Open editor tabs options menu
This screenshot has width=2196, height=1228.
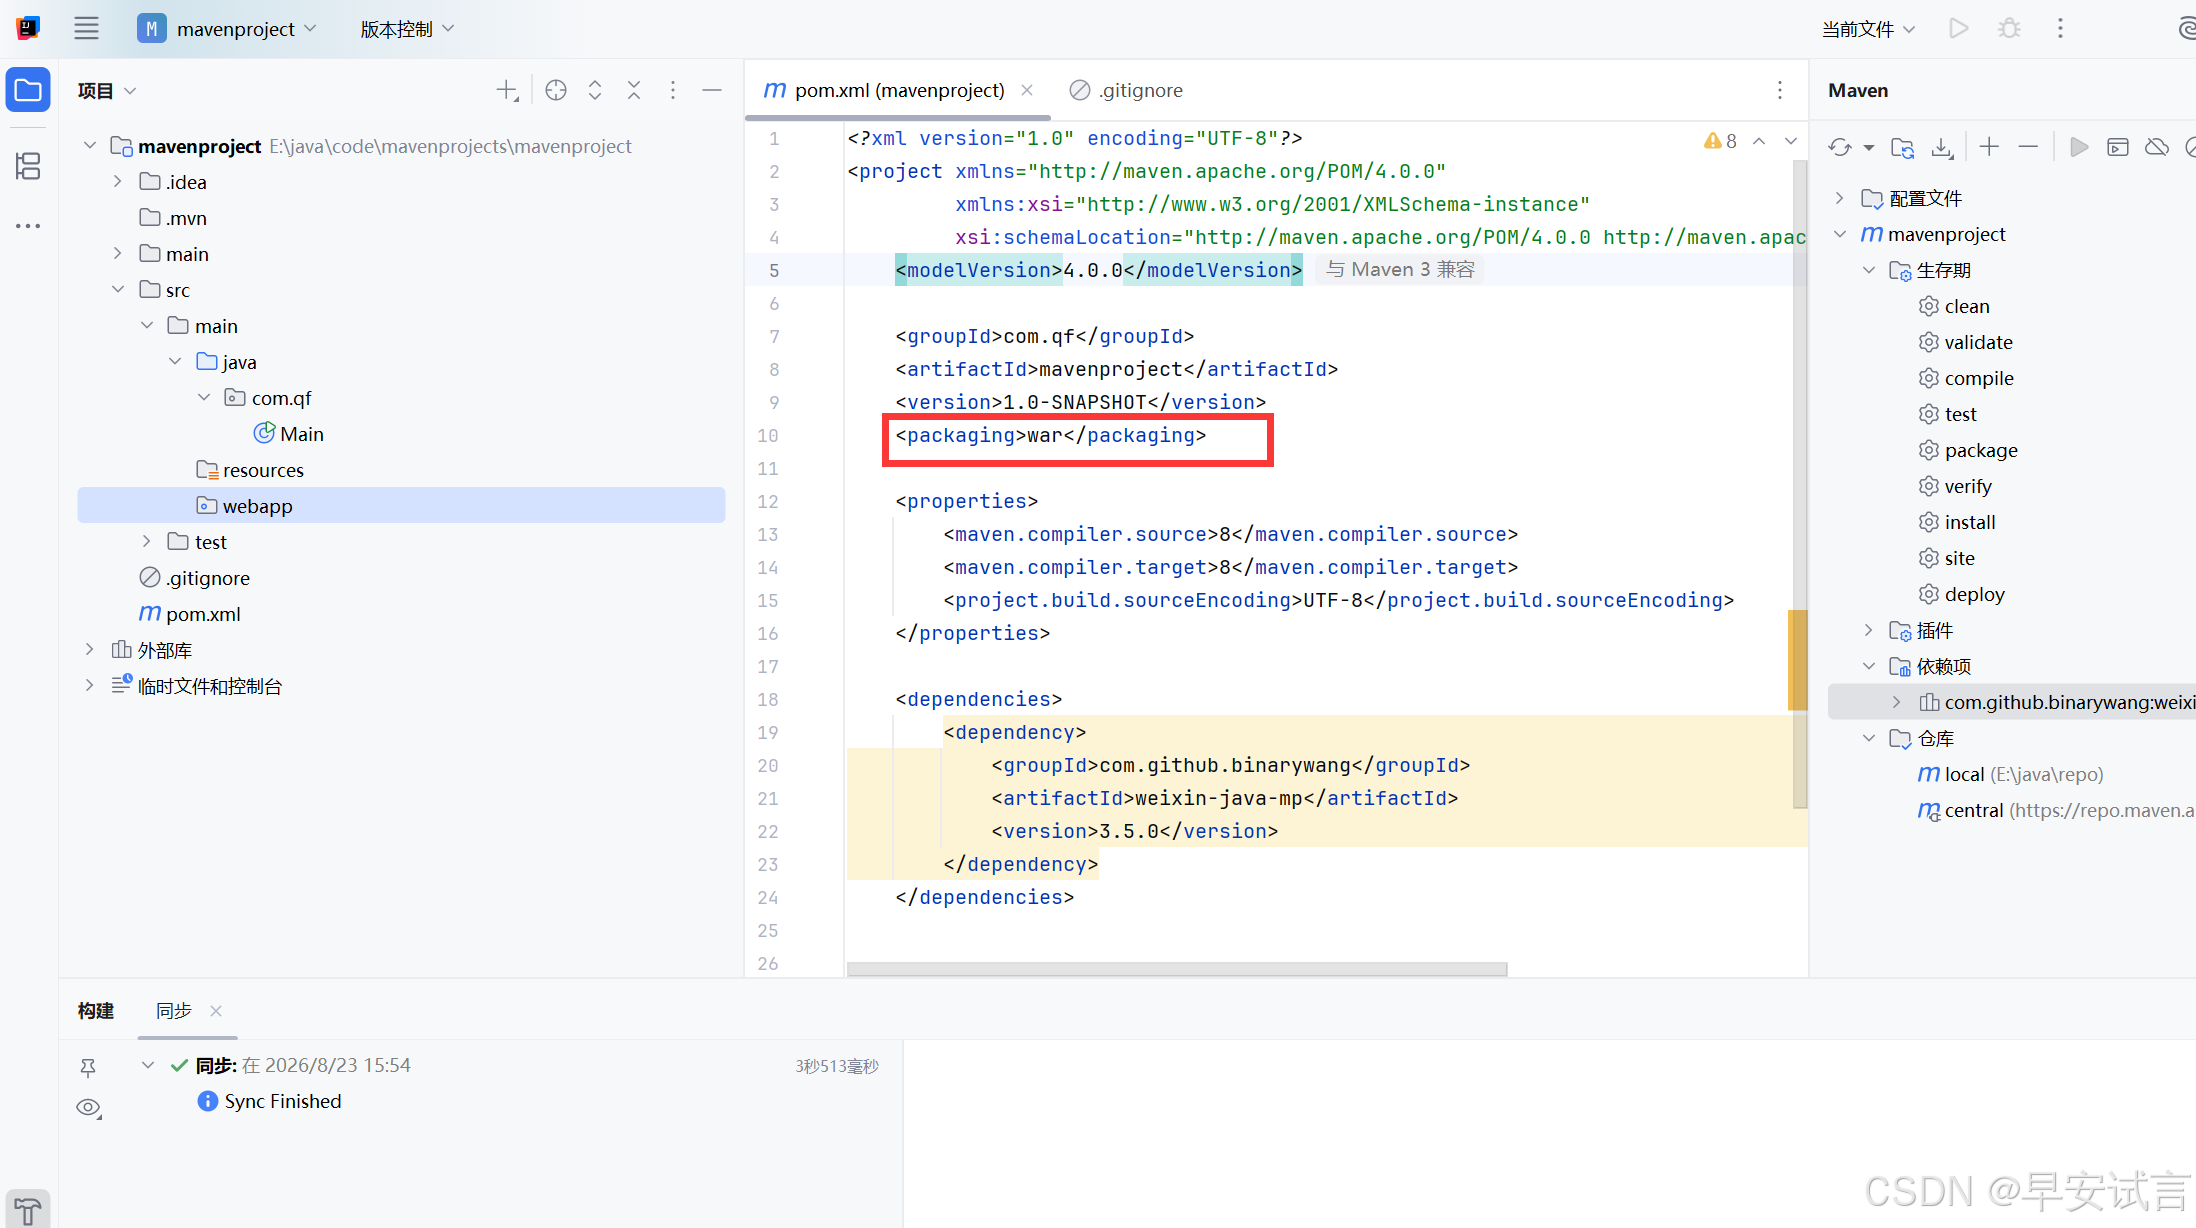click(1780, 91)
